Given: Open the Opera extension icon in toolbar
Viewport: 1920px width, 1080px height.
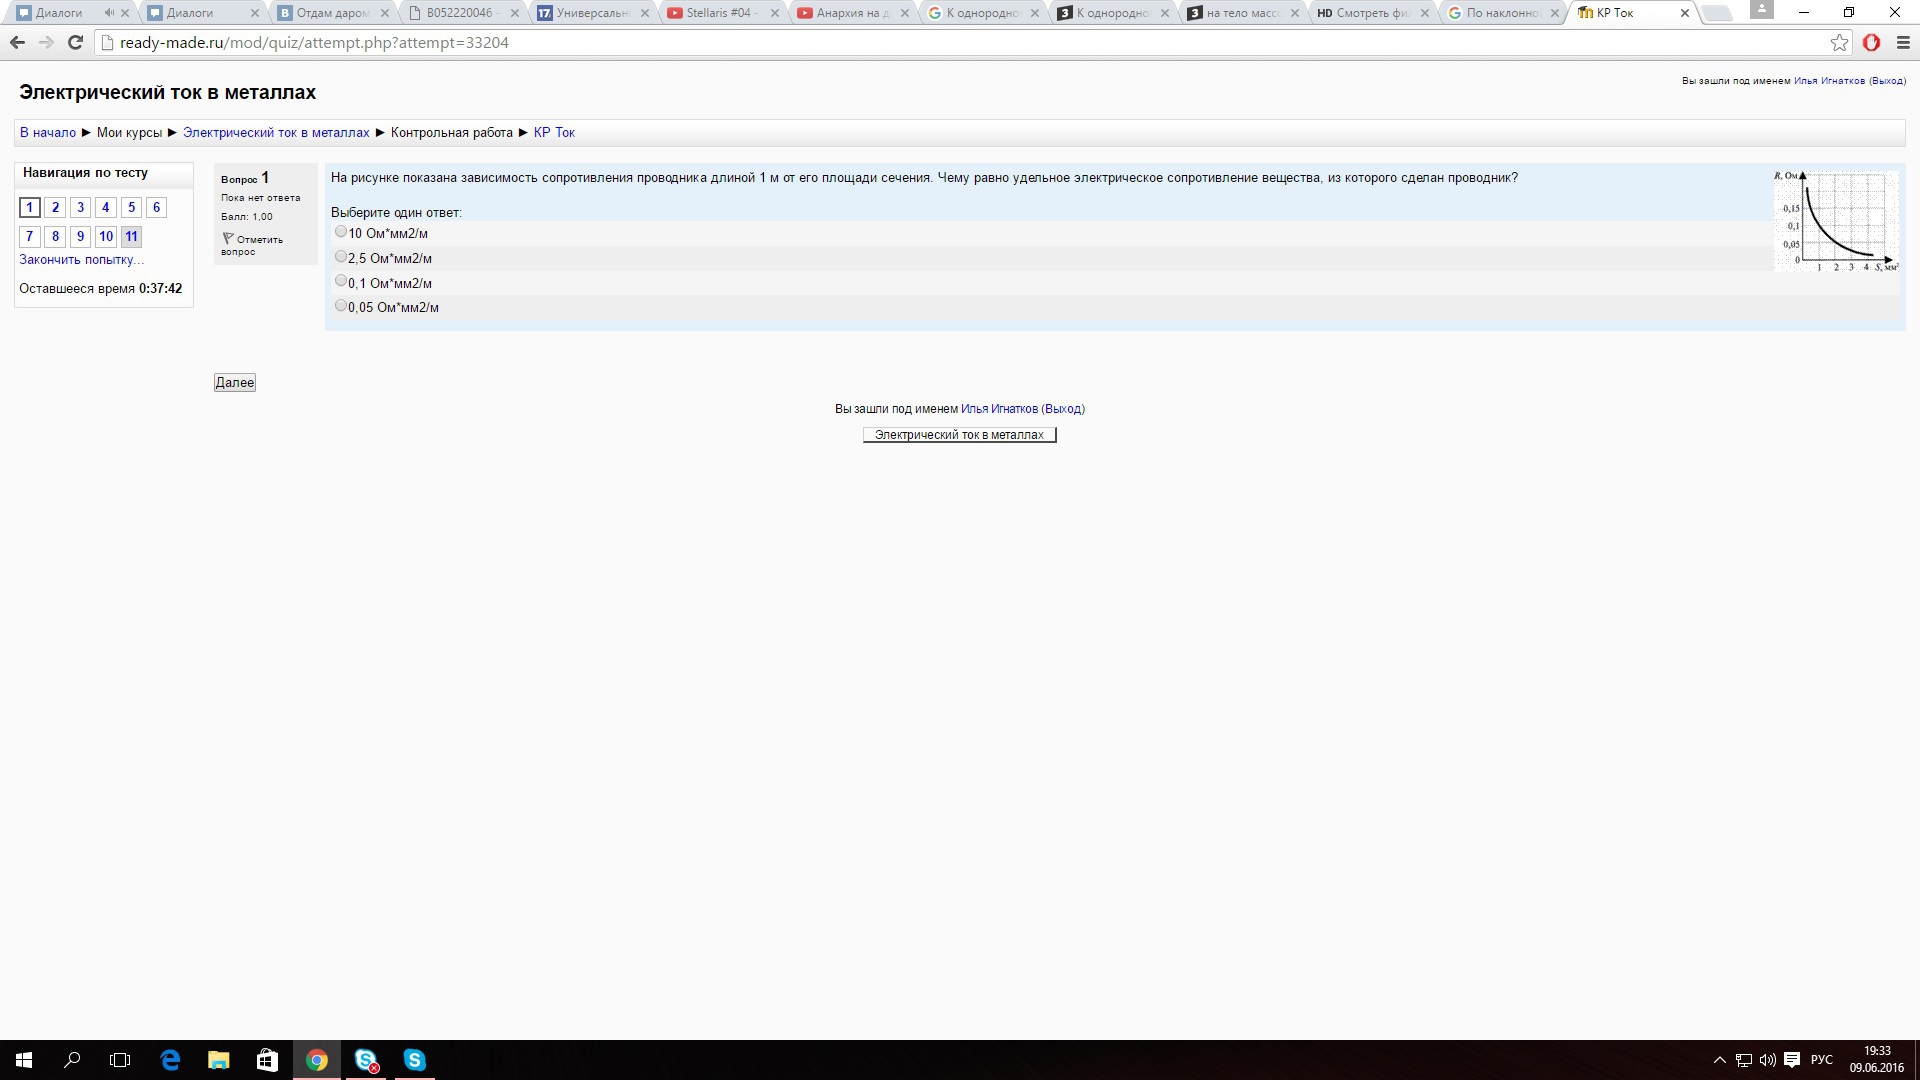Looking at the screenshot, I should pos(1871,43).
